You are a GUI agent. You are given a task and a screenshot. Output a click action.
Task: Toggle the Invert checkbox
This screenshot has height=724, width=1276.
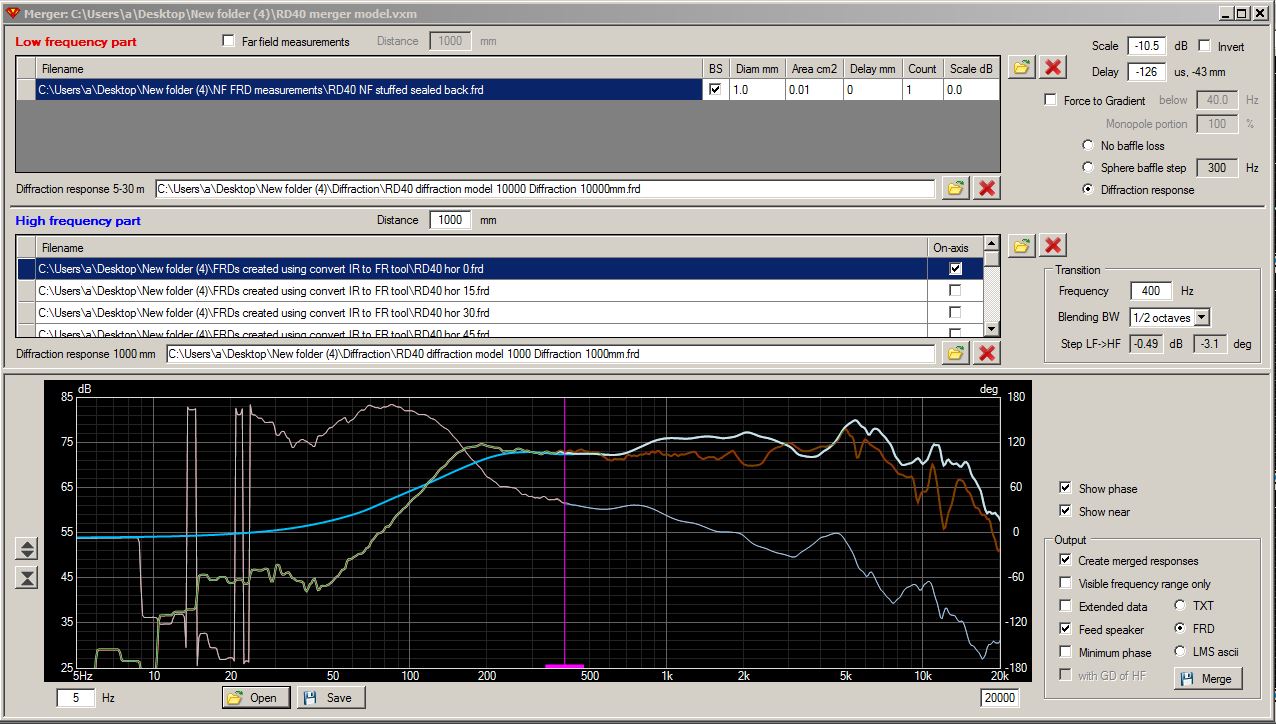point(1205,46)
